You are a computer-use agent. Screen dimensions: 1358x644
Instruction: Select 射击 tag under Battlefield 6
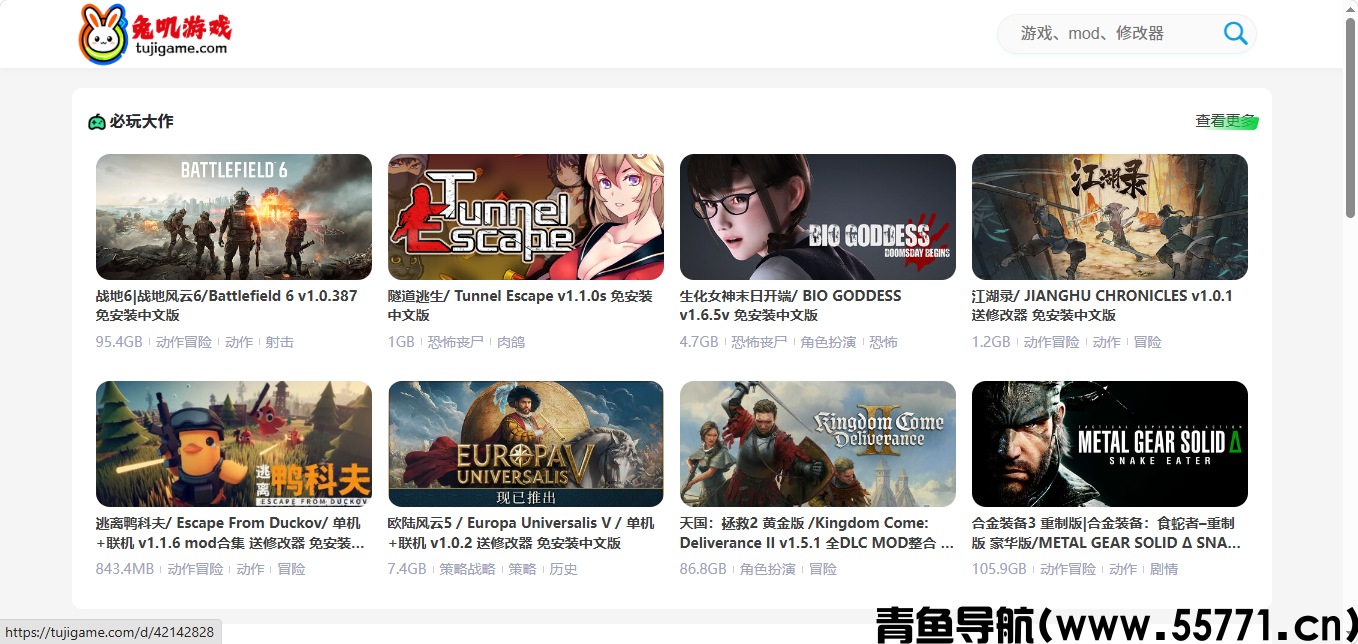pyautogui.click(x=280, y=342)
